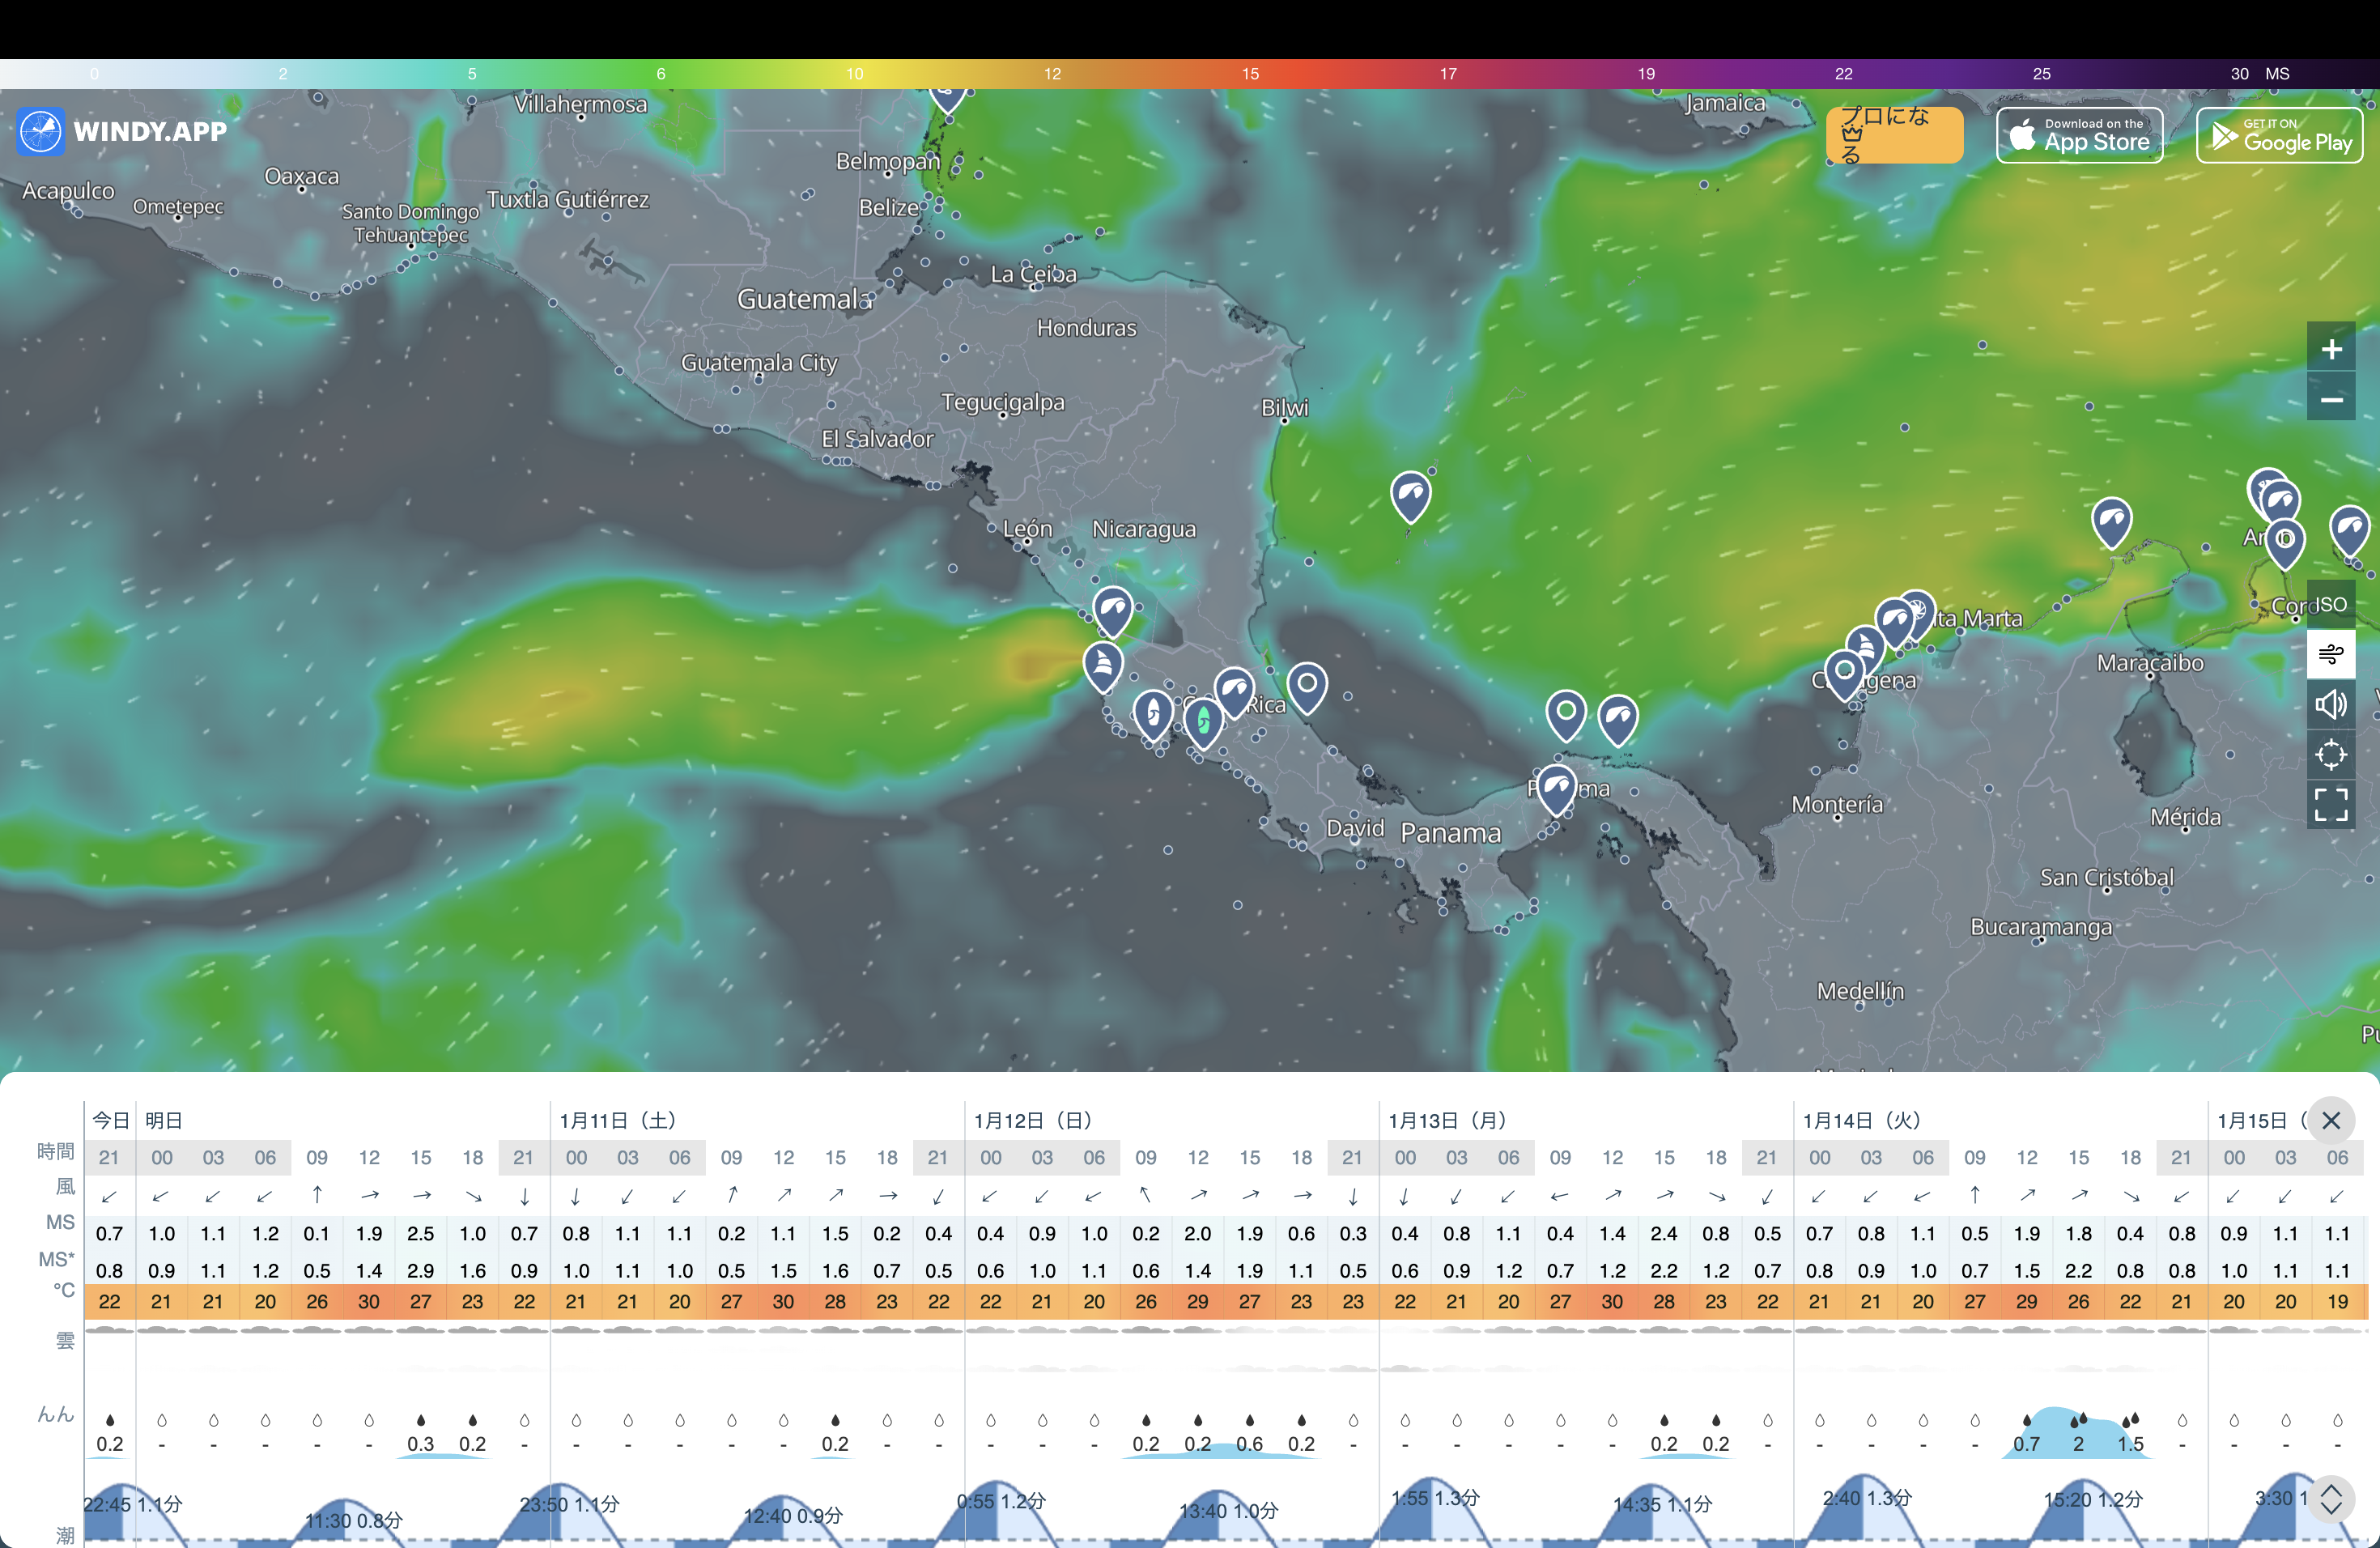The height and width of the screenshot is (1548, 2380).
Task: Zoom in the map with plus button
Action: (x=2331, y=349)
